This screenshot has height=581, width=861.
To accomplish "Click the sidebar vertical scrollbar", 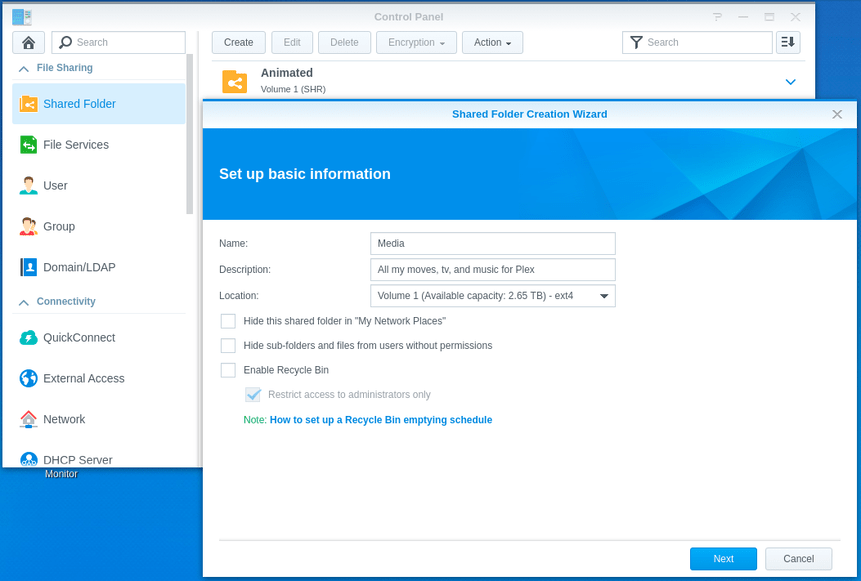I will pyautogui.click(x=189, y=134).
